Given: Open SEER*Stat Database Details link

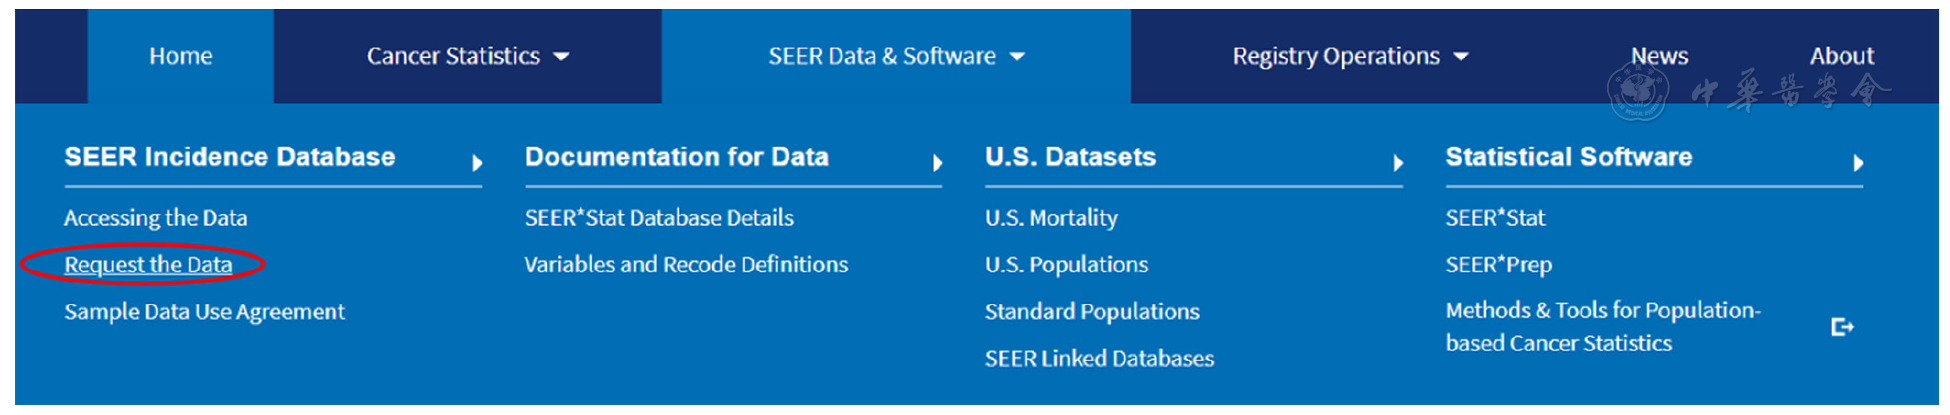Looking at the screenshot, I should 659,218.
